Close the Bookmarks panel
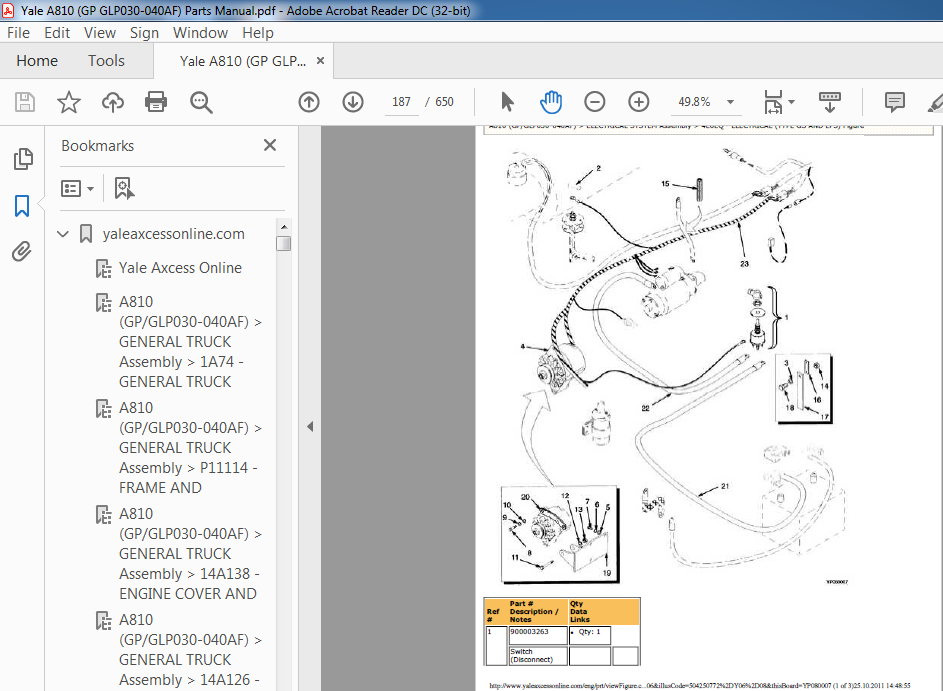This screenshot has width=943, height=691. (x=270, y=145)
